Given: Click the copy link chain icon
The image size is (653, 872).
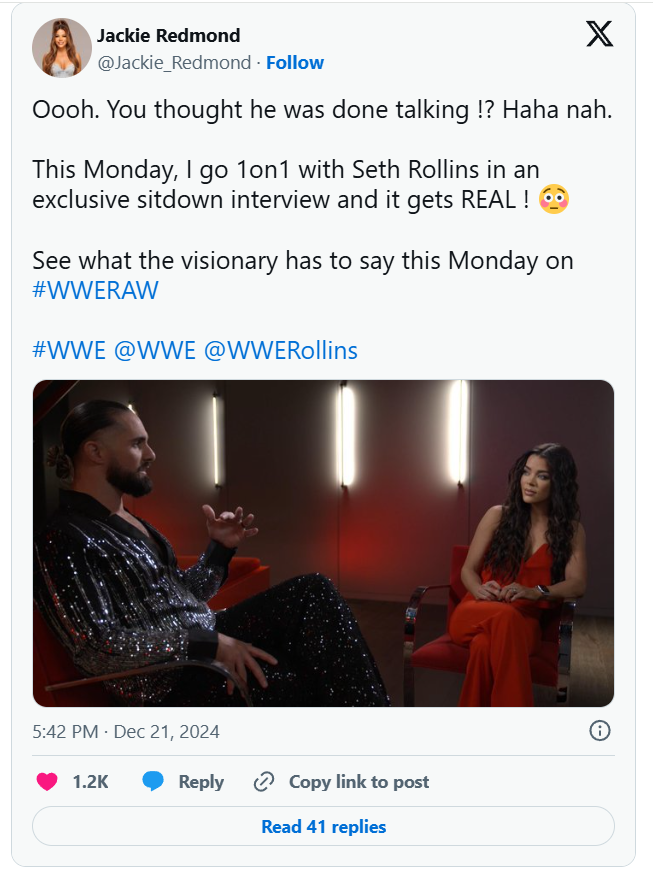Looking at the screenshot, I should 264,782.
